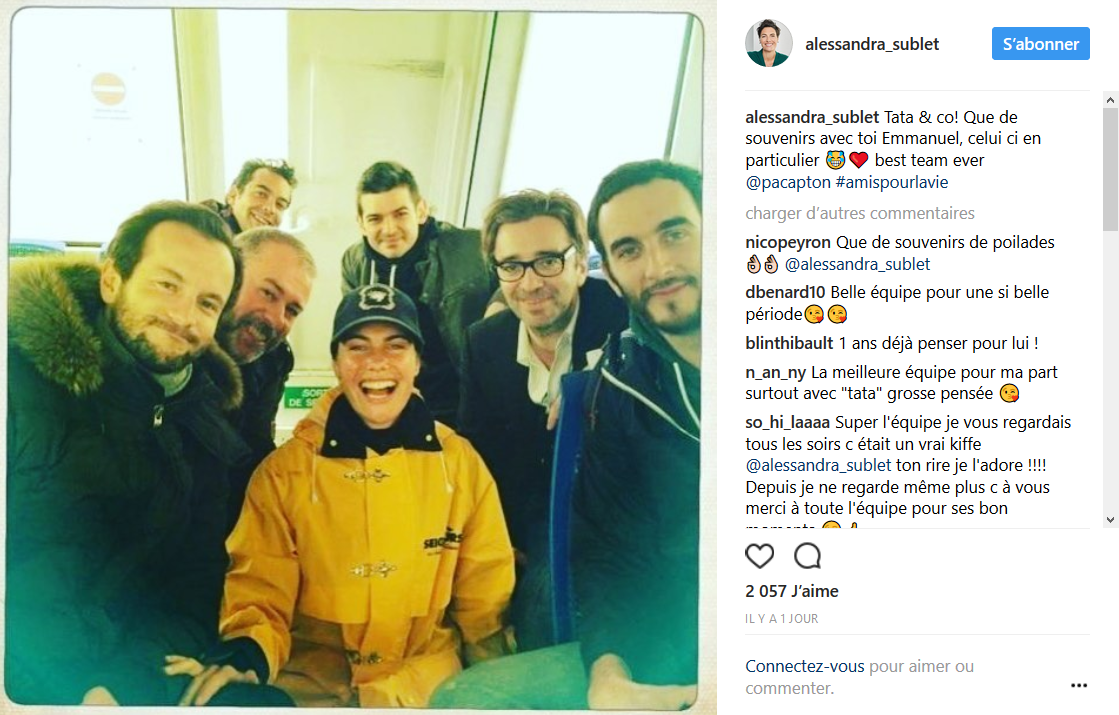Image resolution: width=1119 pixels, height=715 pixels.
Task: Open the @pacapton mention link
Action: (x=788, y=182)
